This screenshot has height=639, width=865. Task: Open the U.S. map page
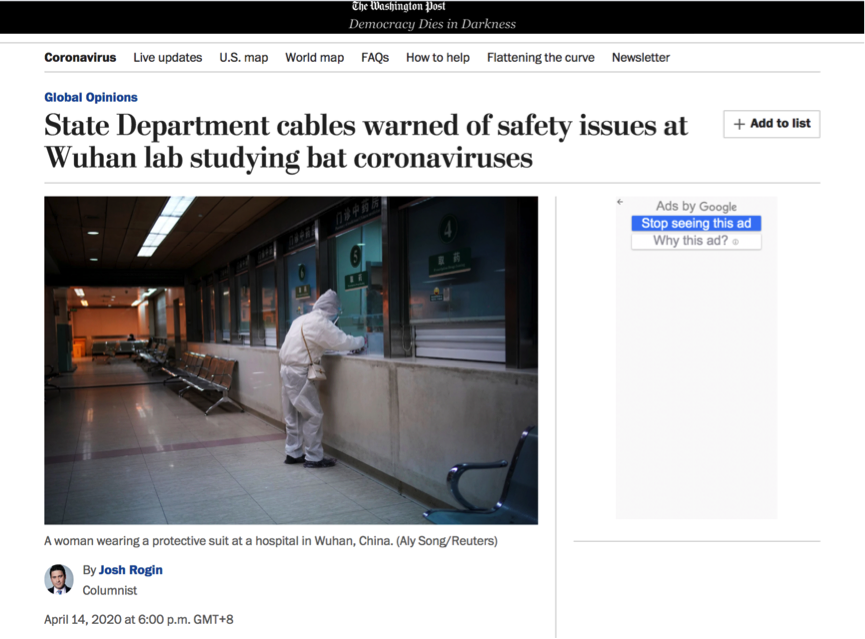[244, 58]
